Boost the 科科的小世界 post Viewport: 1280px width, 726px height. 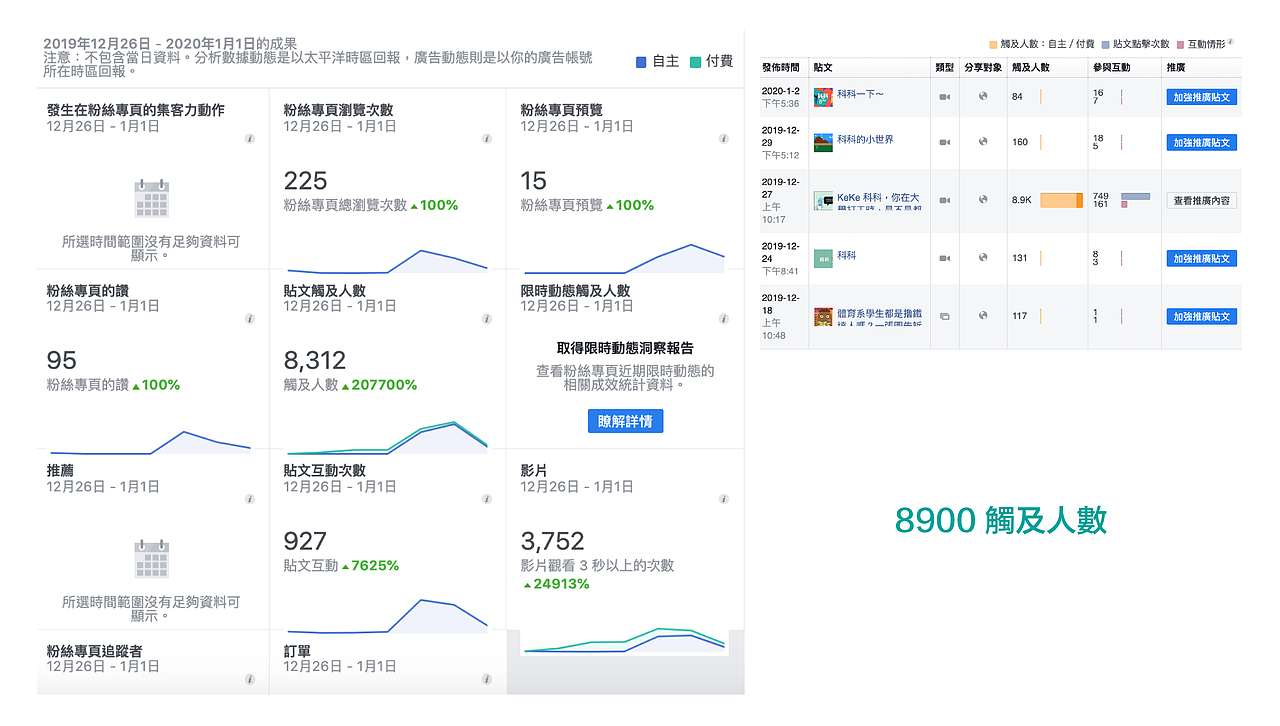(1202, 143)
